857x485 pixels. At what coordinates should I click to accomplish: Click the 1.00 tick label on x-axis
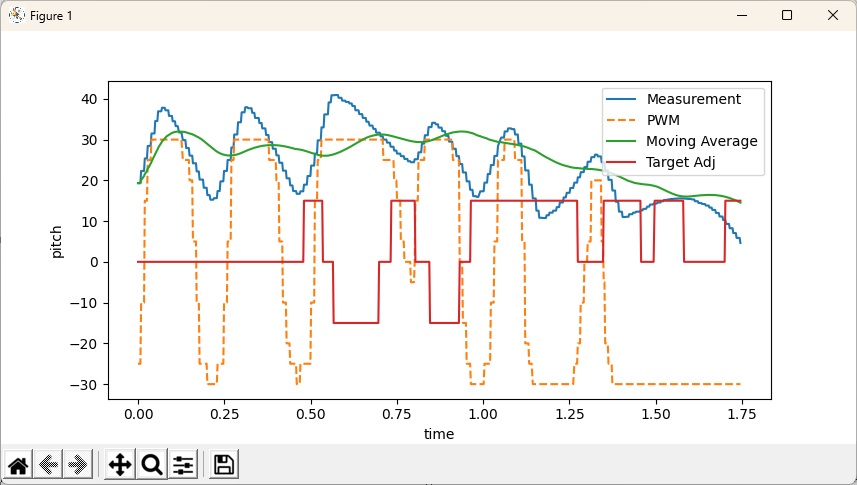483,412
